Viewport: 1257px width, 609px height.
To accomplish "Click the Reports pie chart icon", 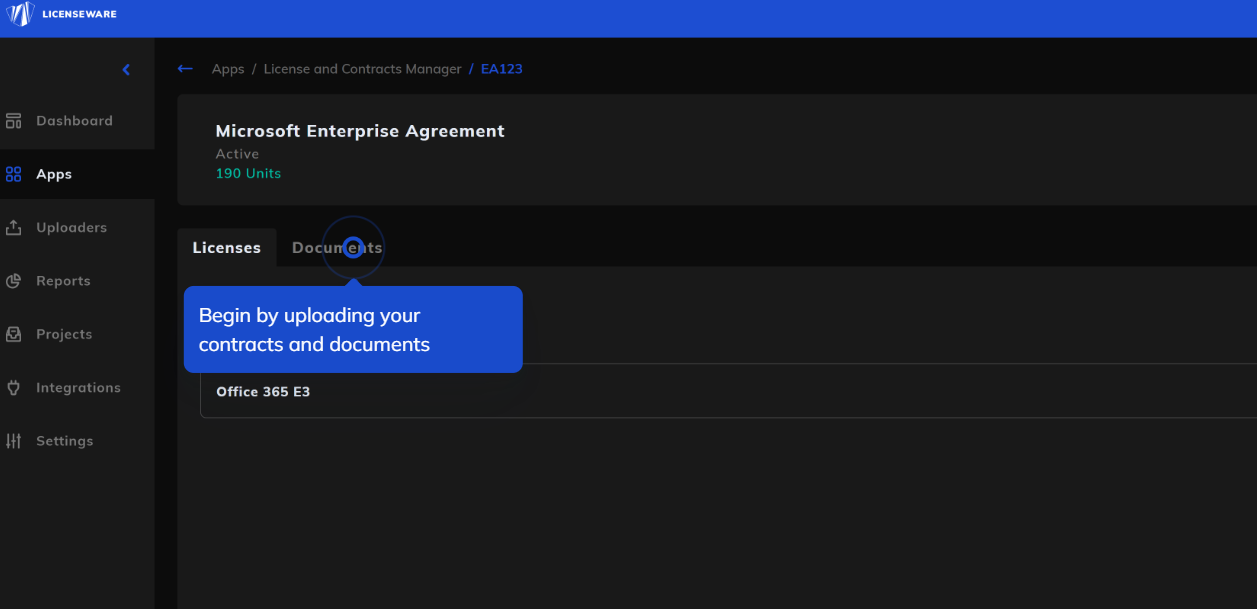I will pos(13,281).
